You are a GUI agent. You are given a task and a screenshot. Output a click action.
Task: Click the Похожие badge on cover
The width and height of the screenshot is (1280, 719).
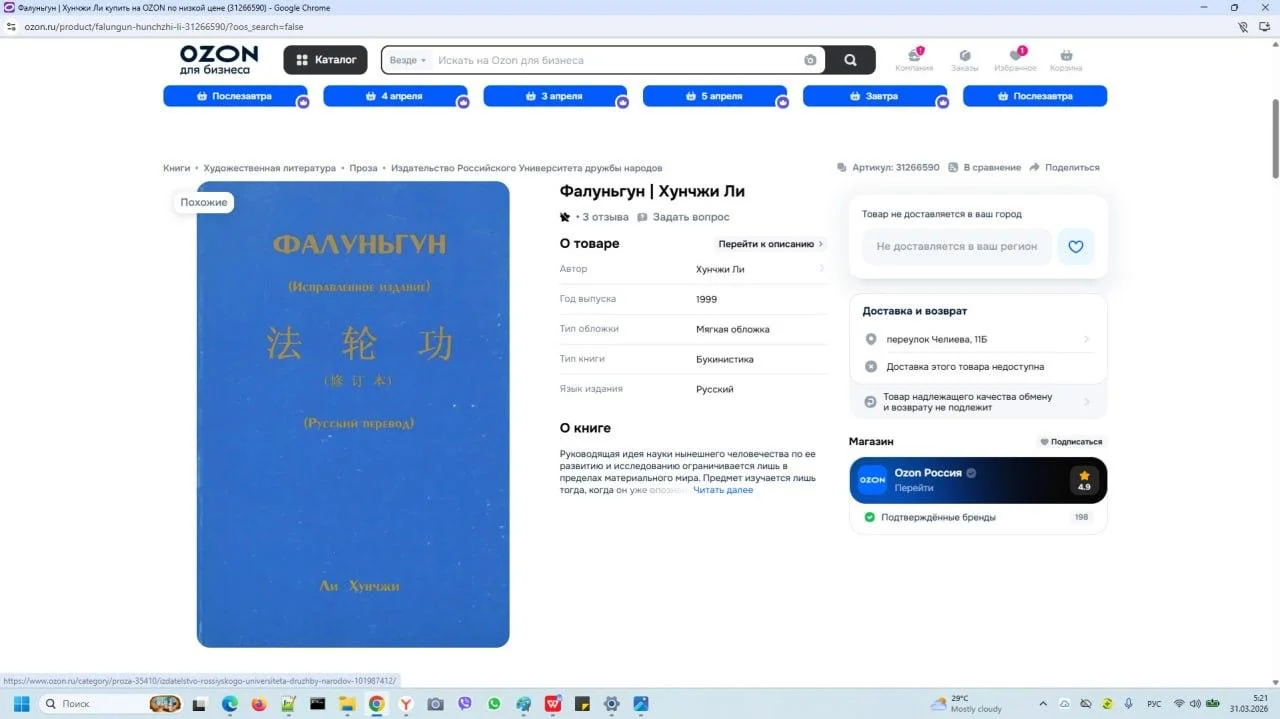coord(204,202)
